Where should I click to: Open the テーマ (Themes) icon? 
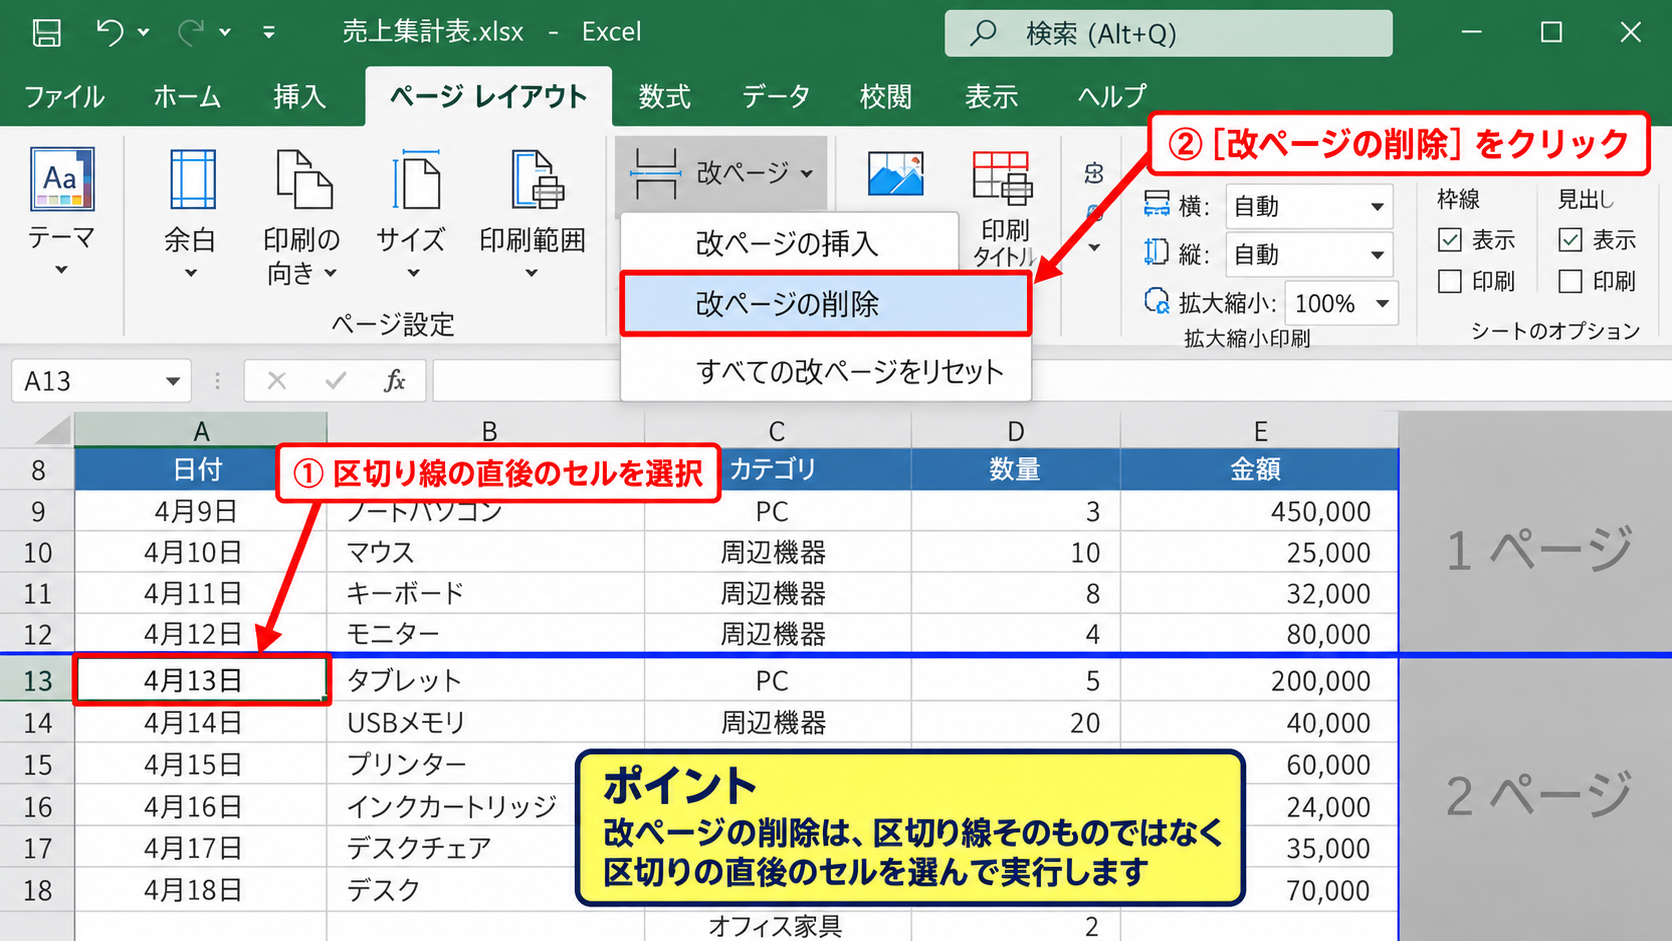pyautogui.click(x=62, y=179)
